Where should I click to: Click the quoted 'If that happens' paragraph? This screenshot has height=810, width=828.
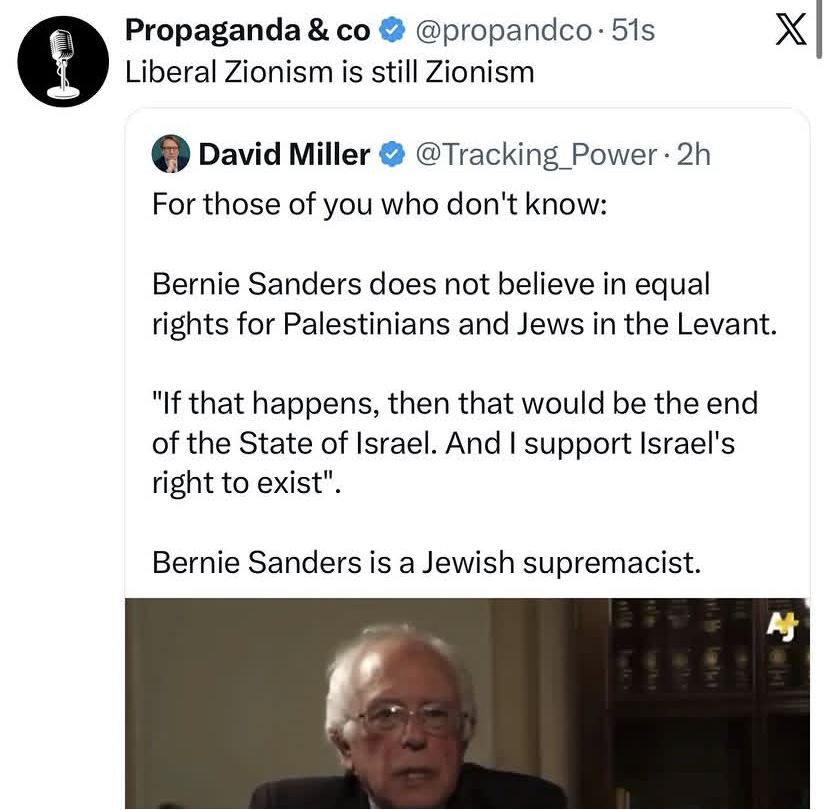[455, 443]
